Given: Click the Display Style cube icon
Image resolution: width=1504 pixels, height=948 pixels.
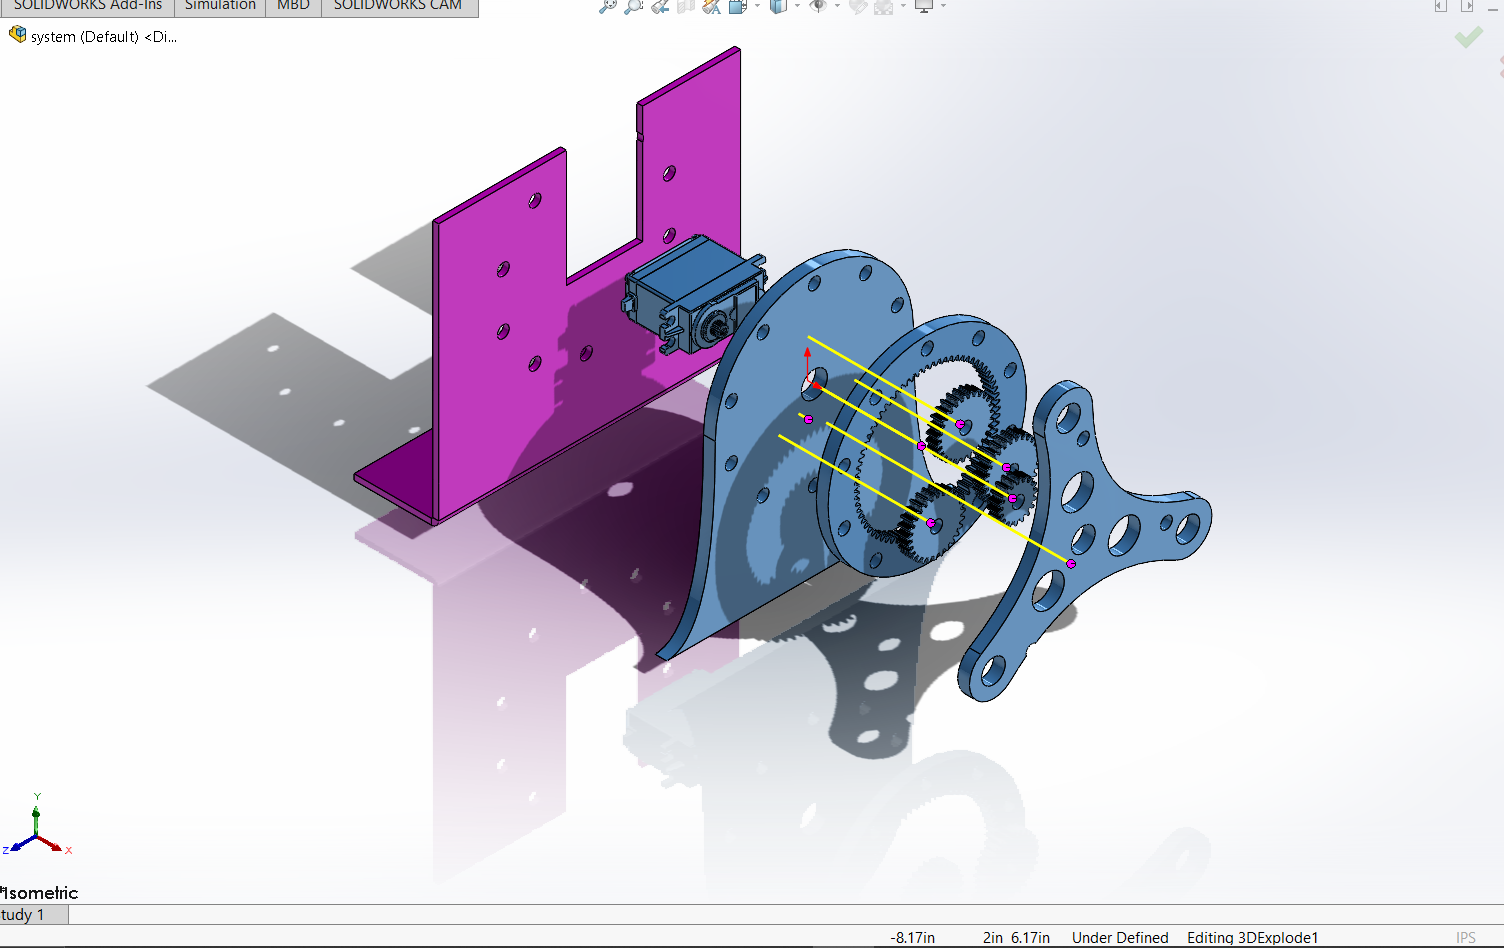Looking at the screenshot, I should [x=778, y=5].
